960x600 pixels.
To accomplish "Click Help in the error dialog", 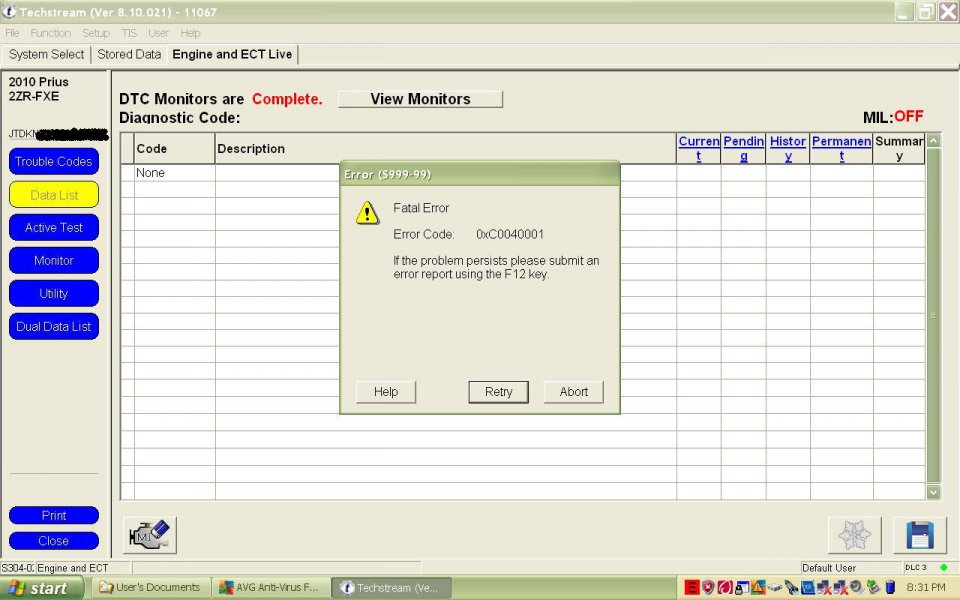I will (386, 392).
